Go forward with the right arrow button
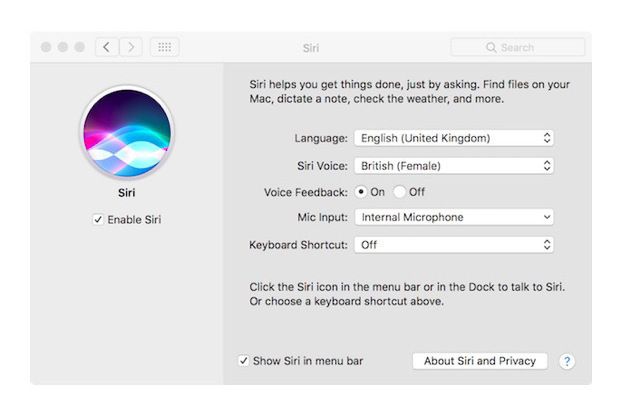 tap(131, 47)
